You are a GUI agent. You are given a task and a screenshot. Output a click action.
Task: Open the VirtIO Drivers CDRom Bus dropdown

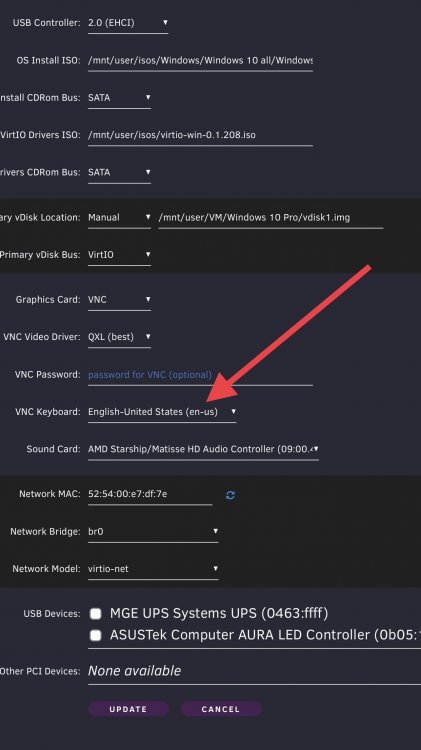[x=119, y=172]
